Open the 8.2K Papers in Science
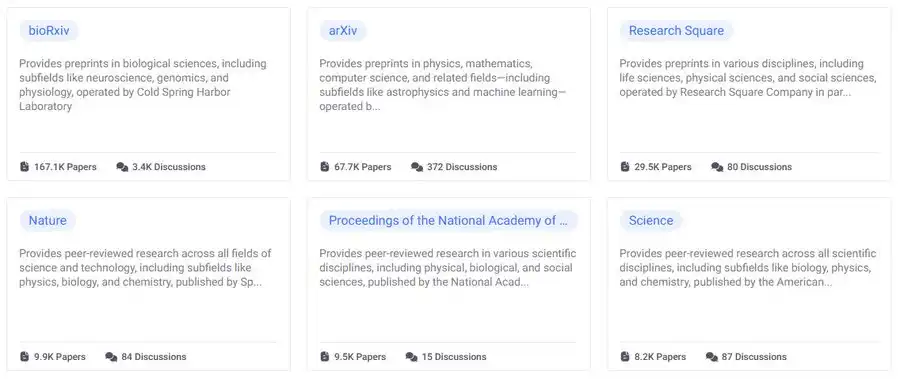900x379 pixels. (660, 357)
